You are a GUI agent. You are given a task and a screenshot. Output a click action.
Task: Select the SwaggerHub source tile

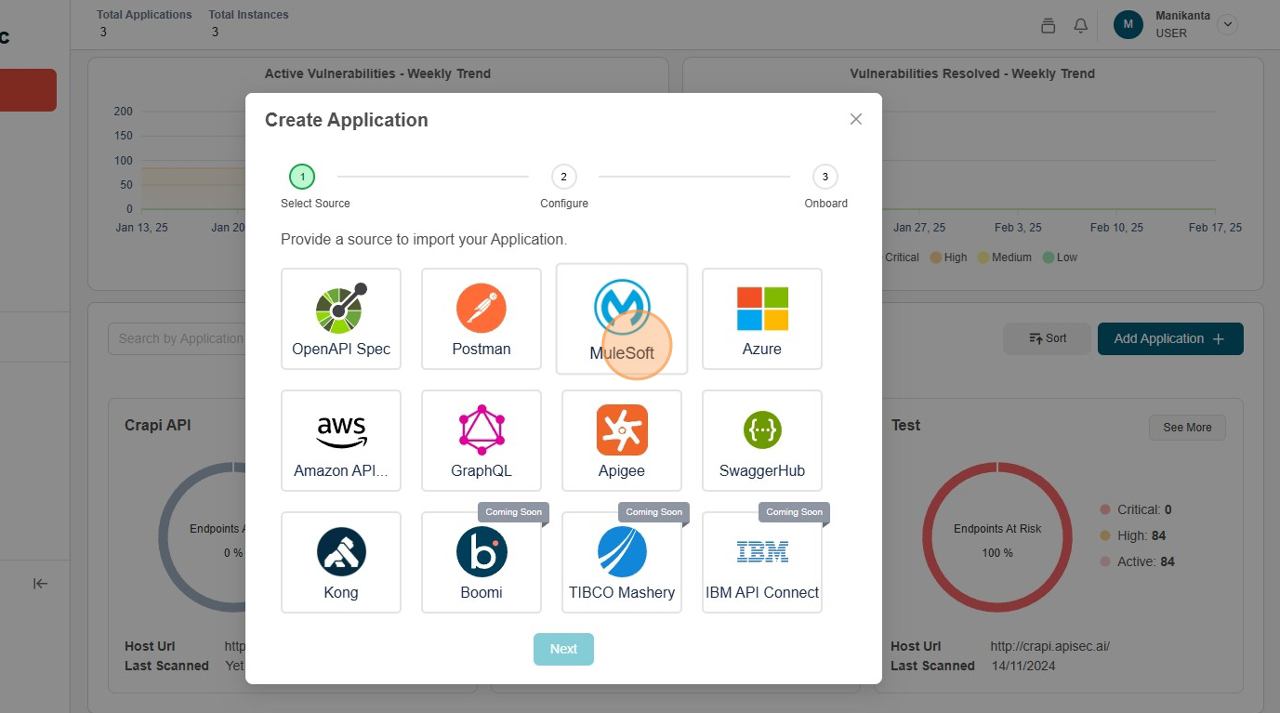762,440
